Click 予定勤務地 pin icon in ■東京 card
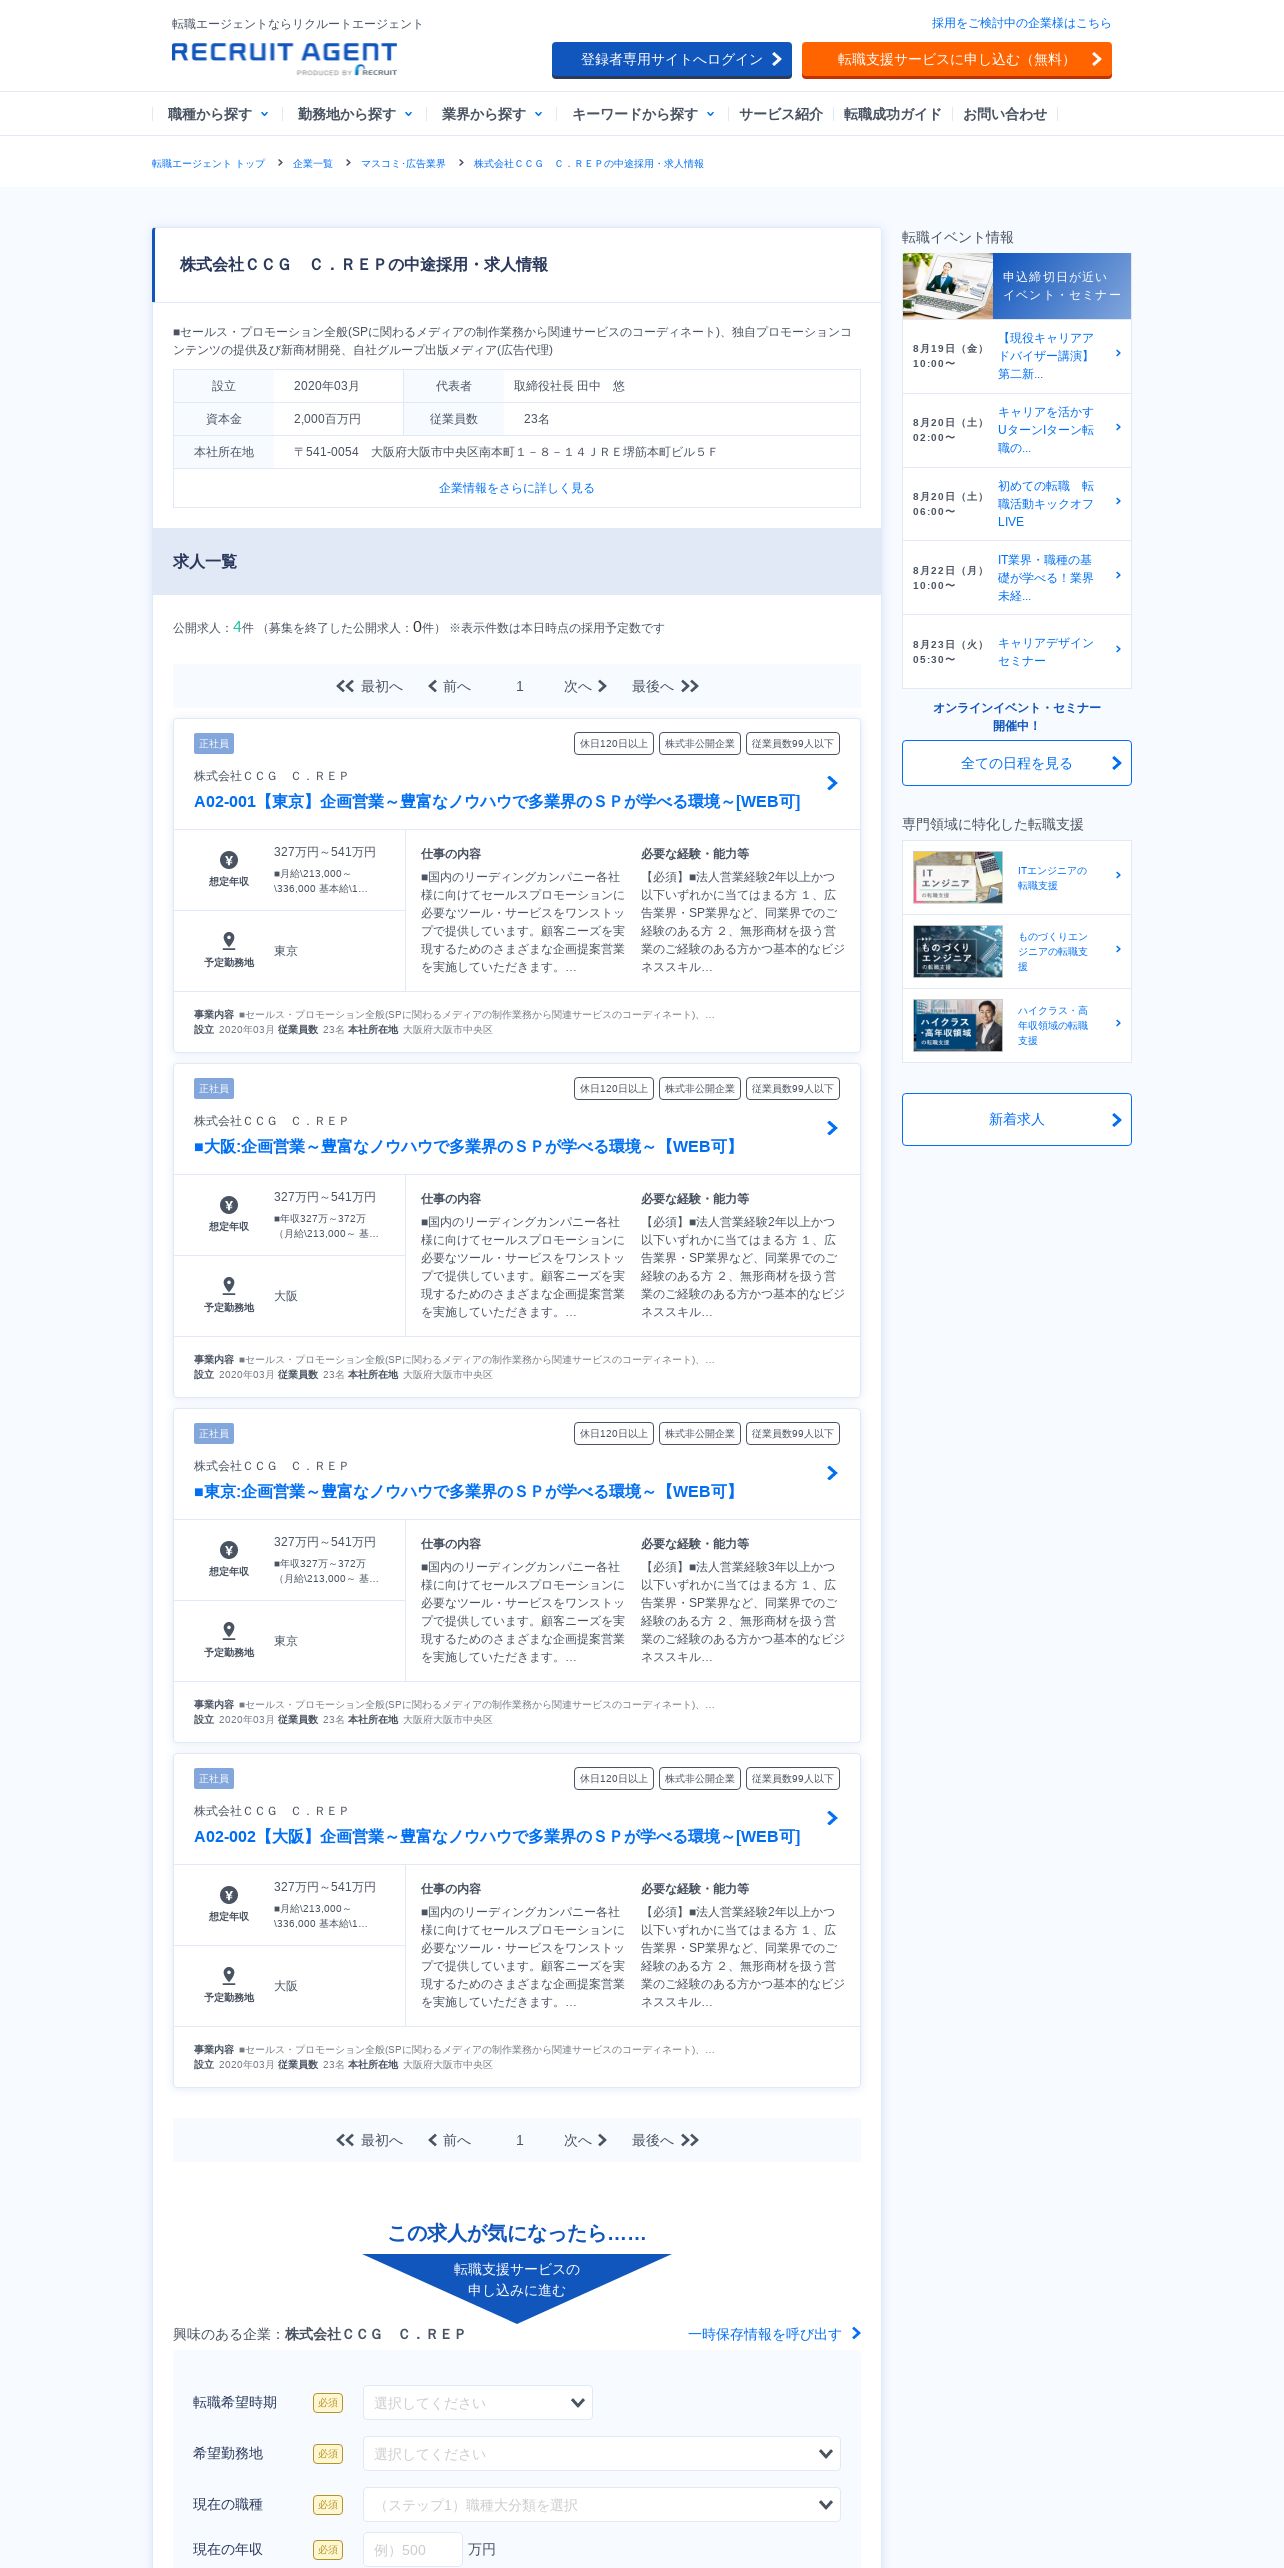 coord(229,1631)
